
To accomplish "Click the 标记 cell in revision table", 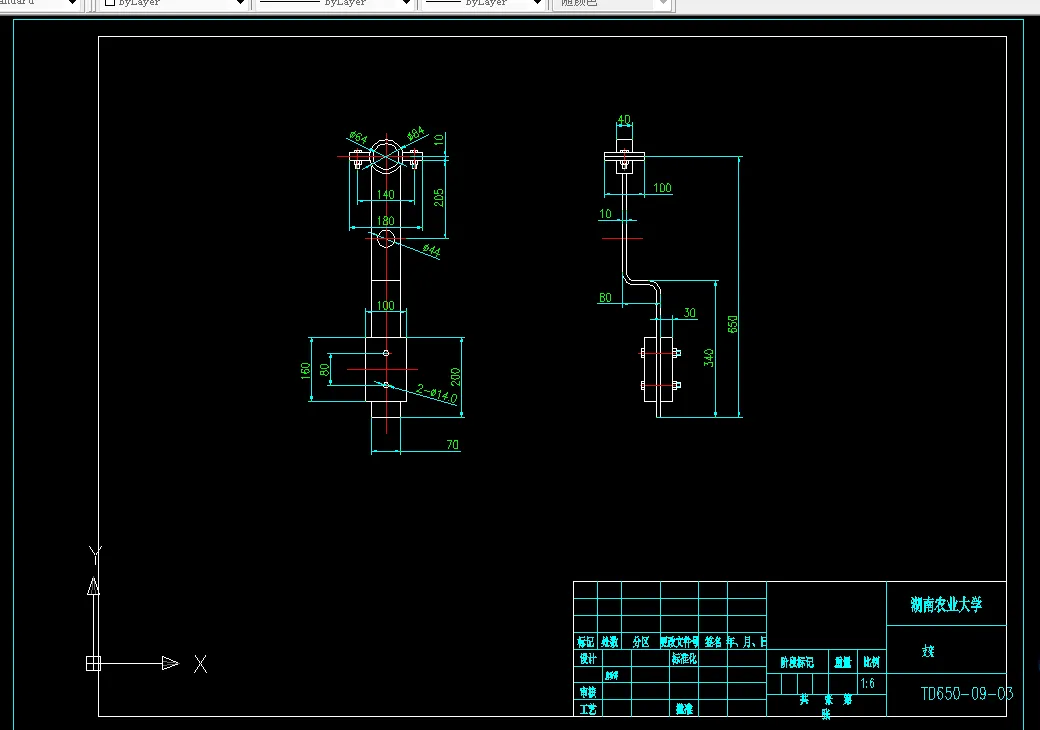I will 585,642.
